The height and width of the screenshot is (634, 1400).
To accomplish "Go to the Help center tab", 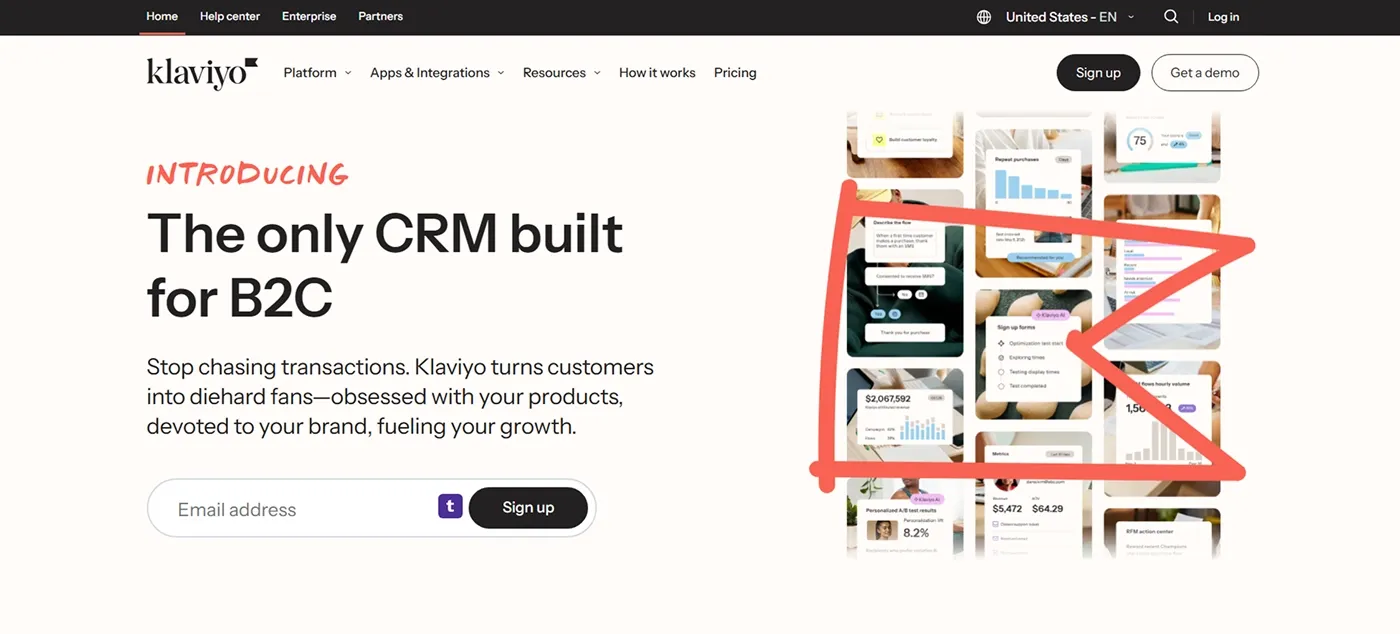I will (230, 17).
